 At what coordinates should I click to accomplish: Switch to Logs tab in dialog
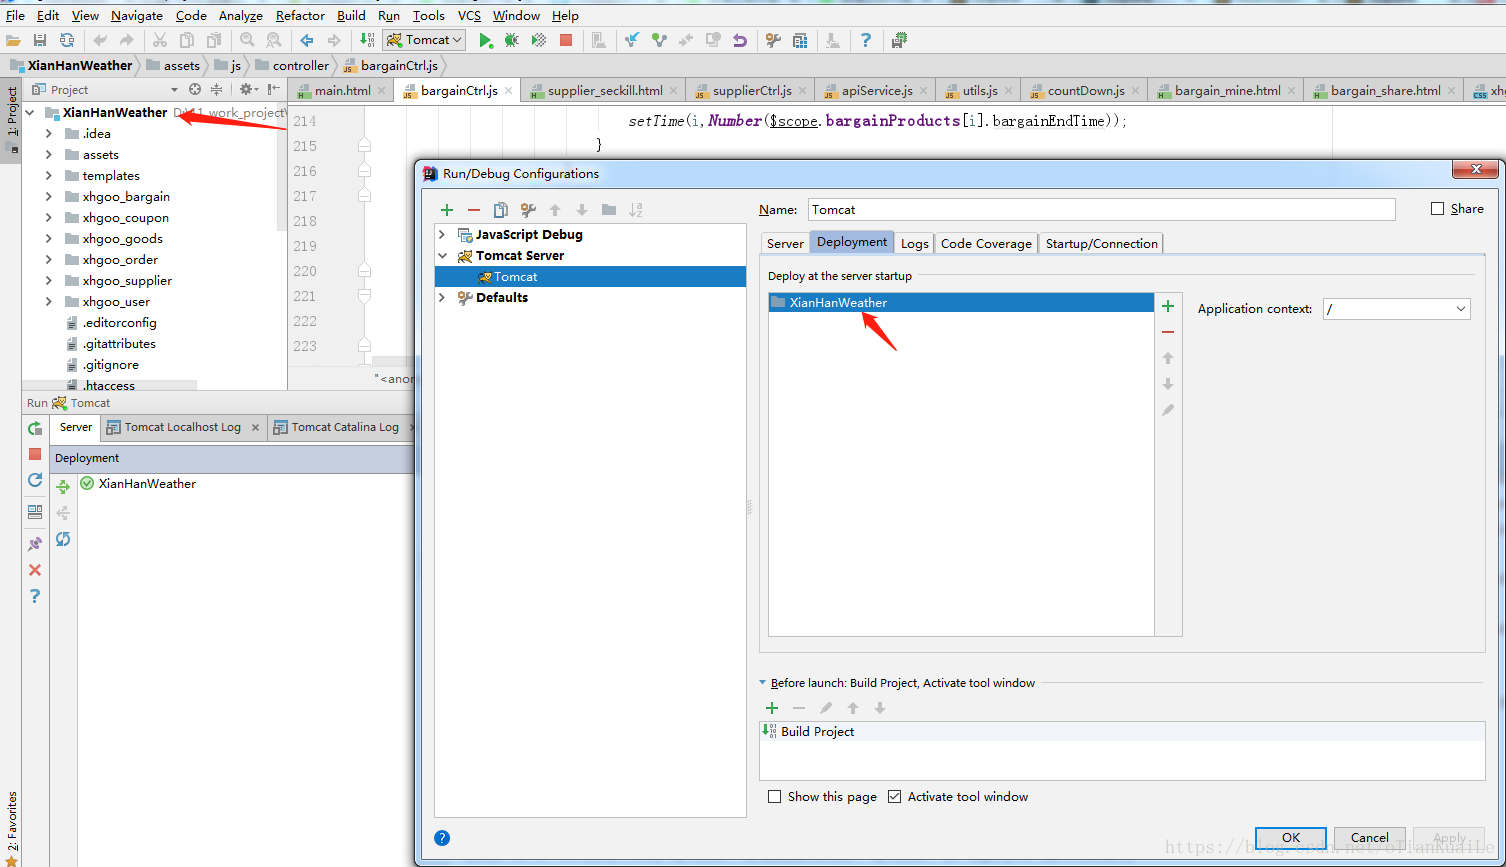click(915, 243)
